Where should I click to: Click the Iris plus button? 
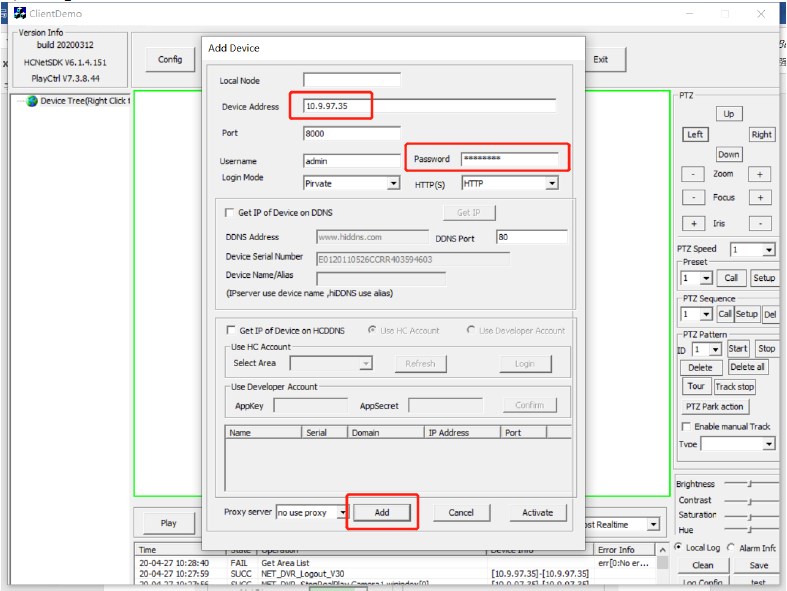pos(692,223)
